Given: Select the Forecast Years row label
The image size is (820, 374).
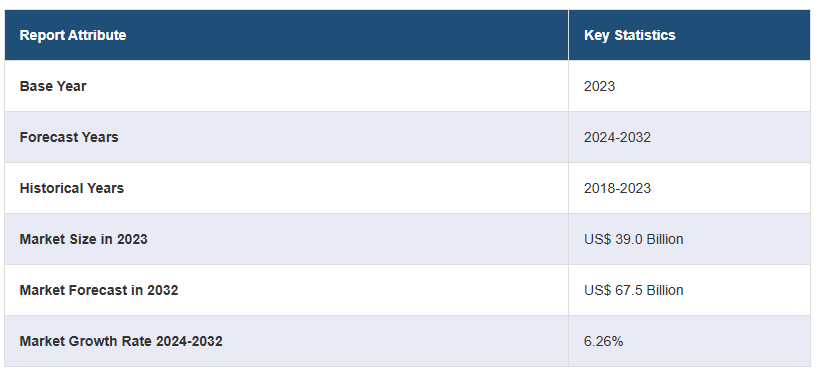Looking at the screenshot, I should 69,137.
